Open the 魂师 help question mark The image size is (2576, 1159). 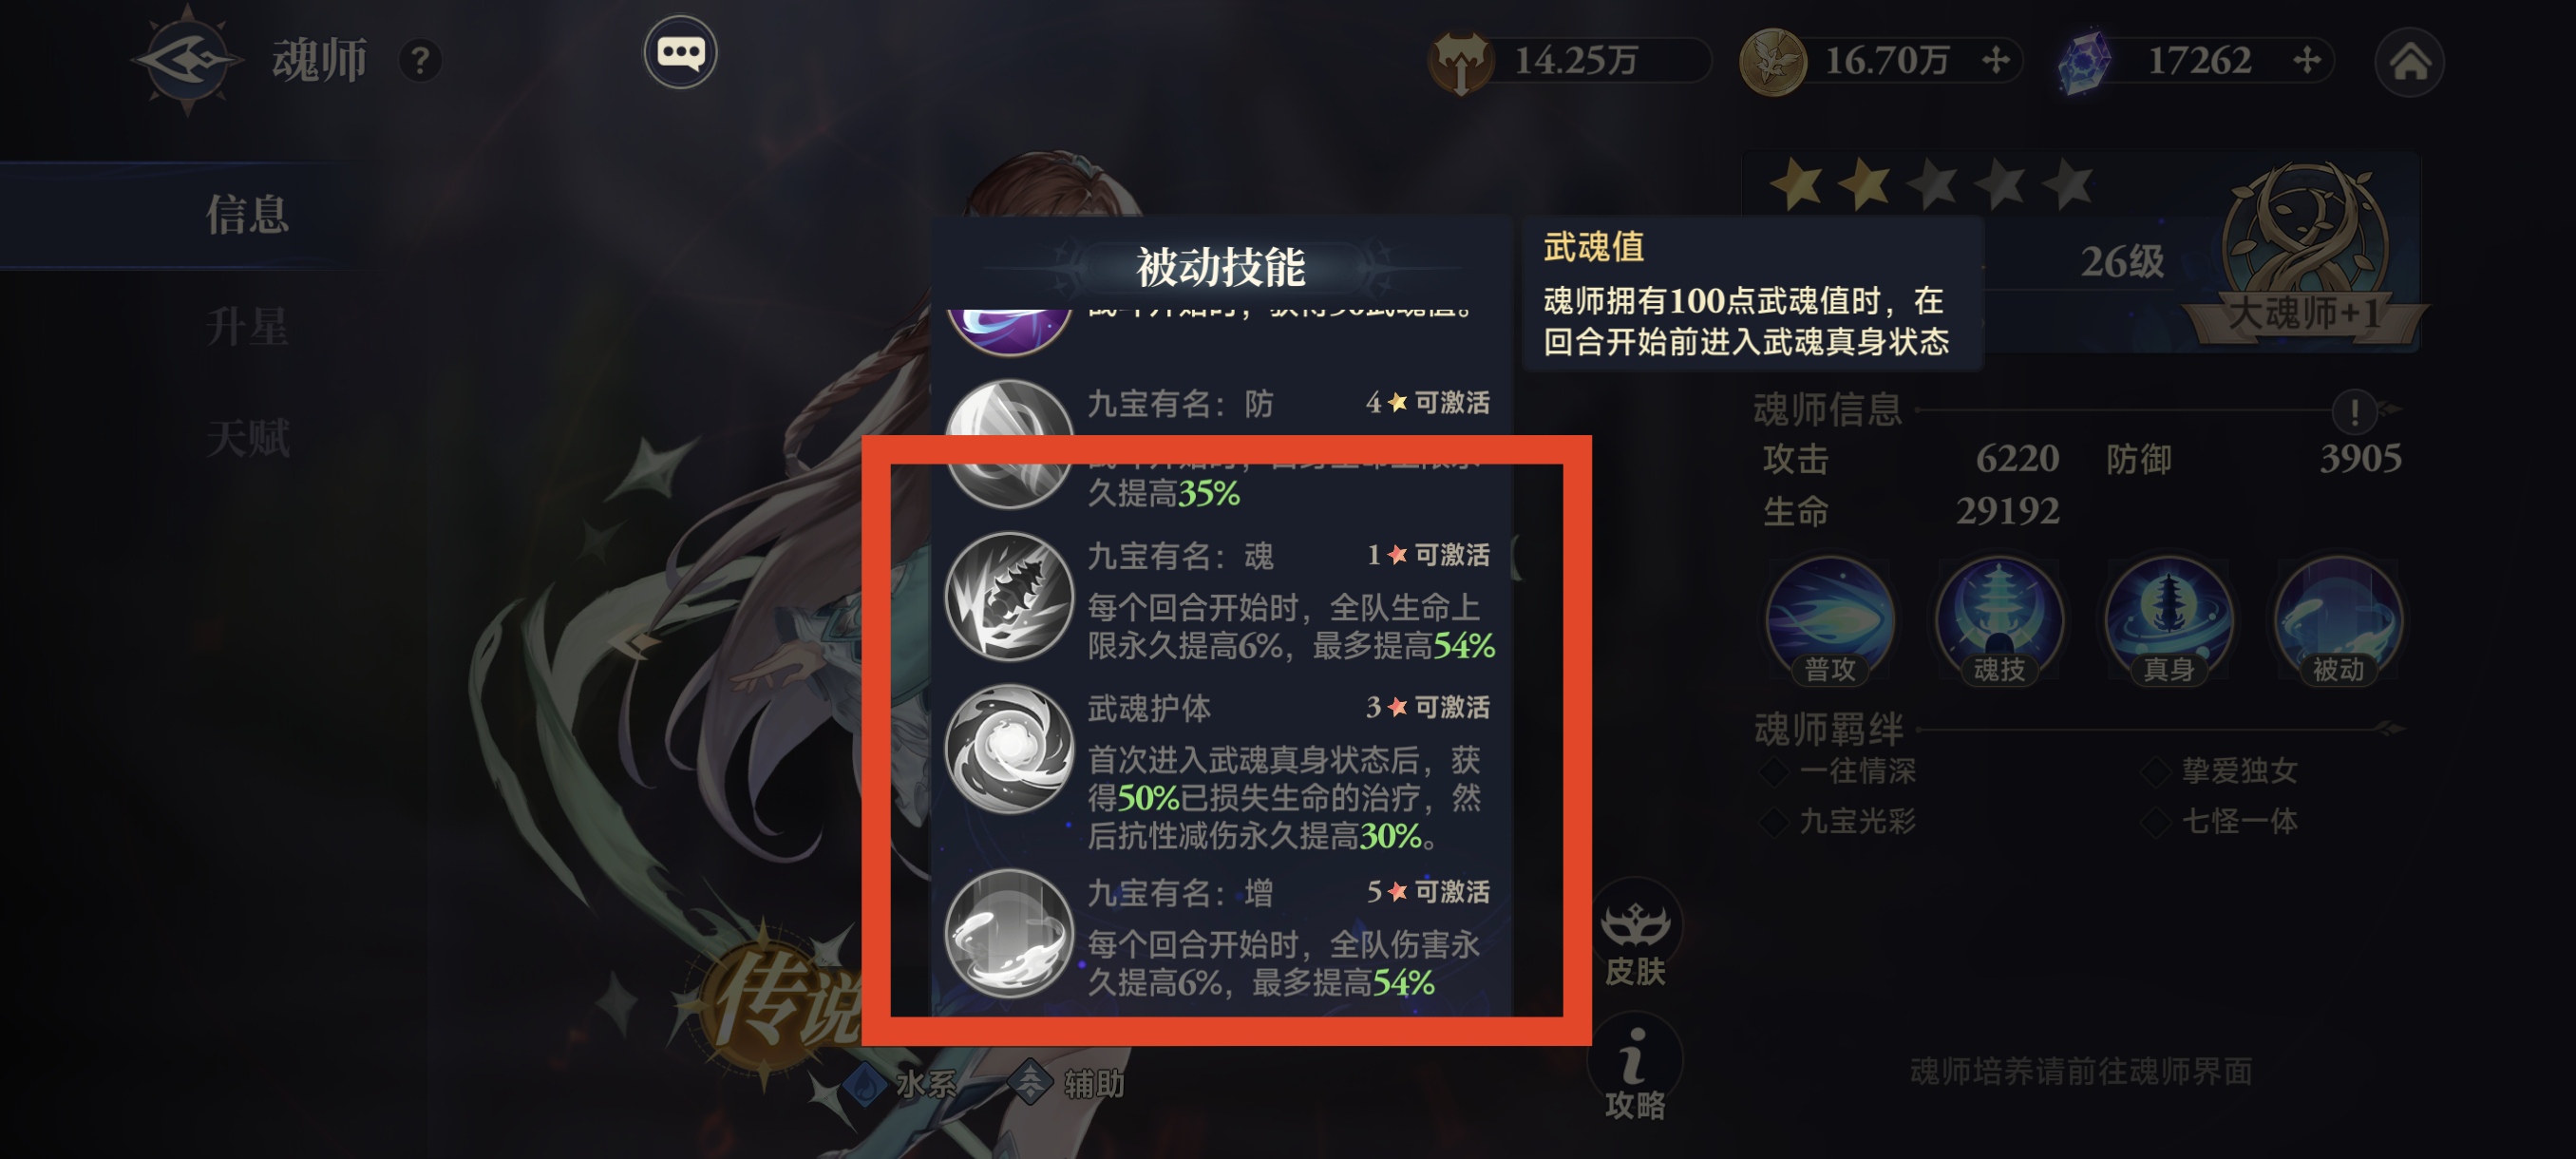(420, 61)
